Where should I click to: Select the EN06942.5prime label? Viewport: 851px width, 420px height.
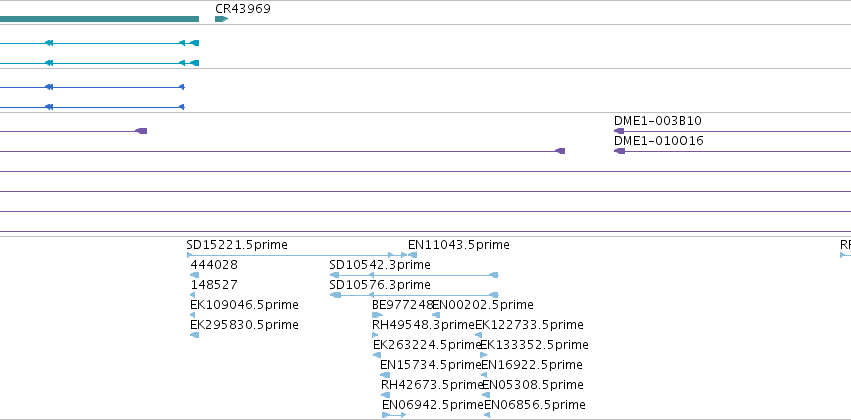click(x=433, y=405)
